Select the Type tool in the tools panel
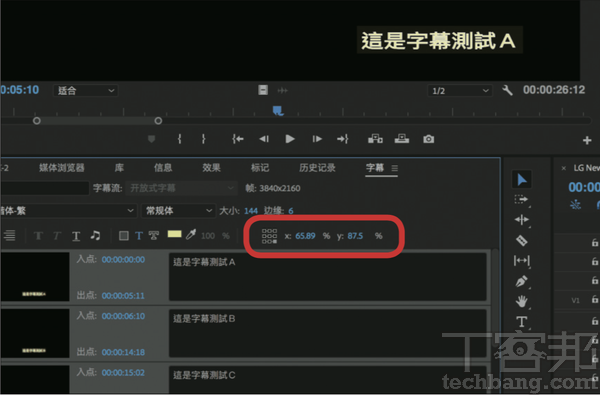This screenshot has height=395, width=600. click(x=522, y=322)
